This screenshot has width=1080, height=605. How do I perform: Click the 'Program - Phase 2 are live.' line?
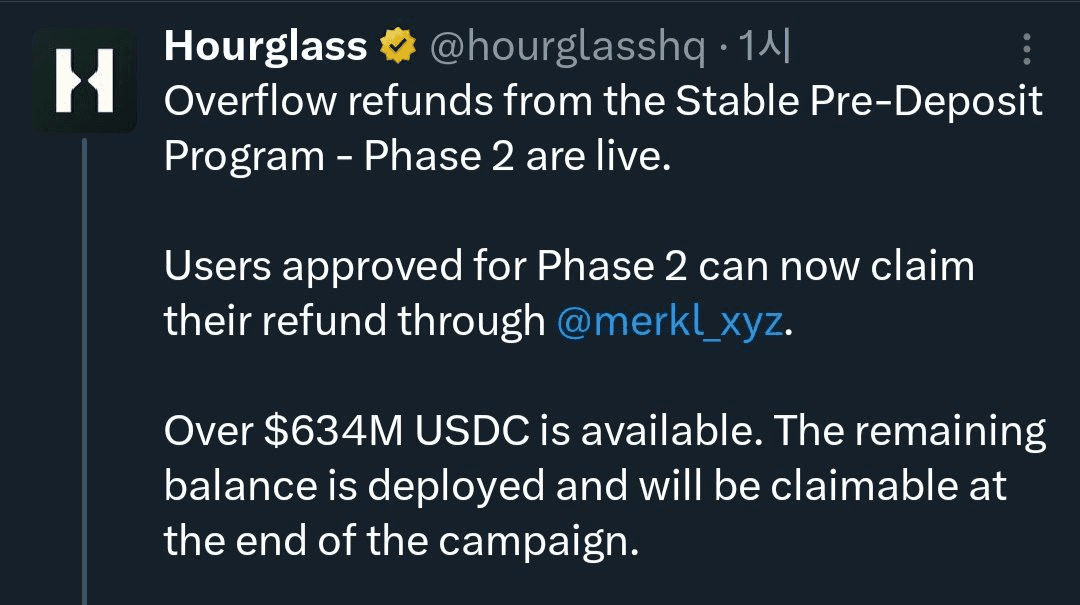[x=416, y=156]
